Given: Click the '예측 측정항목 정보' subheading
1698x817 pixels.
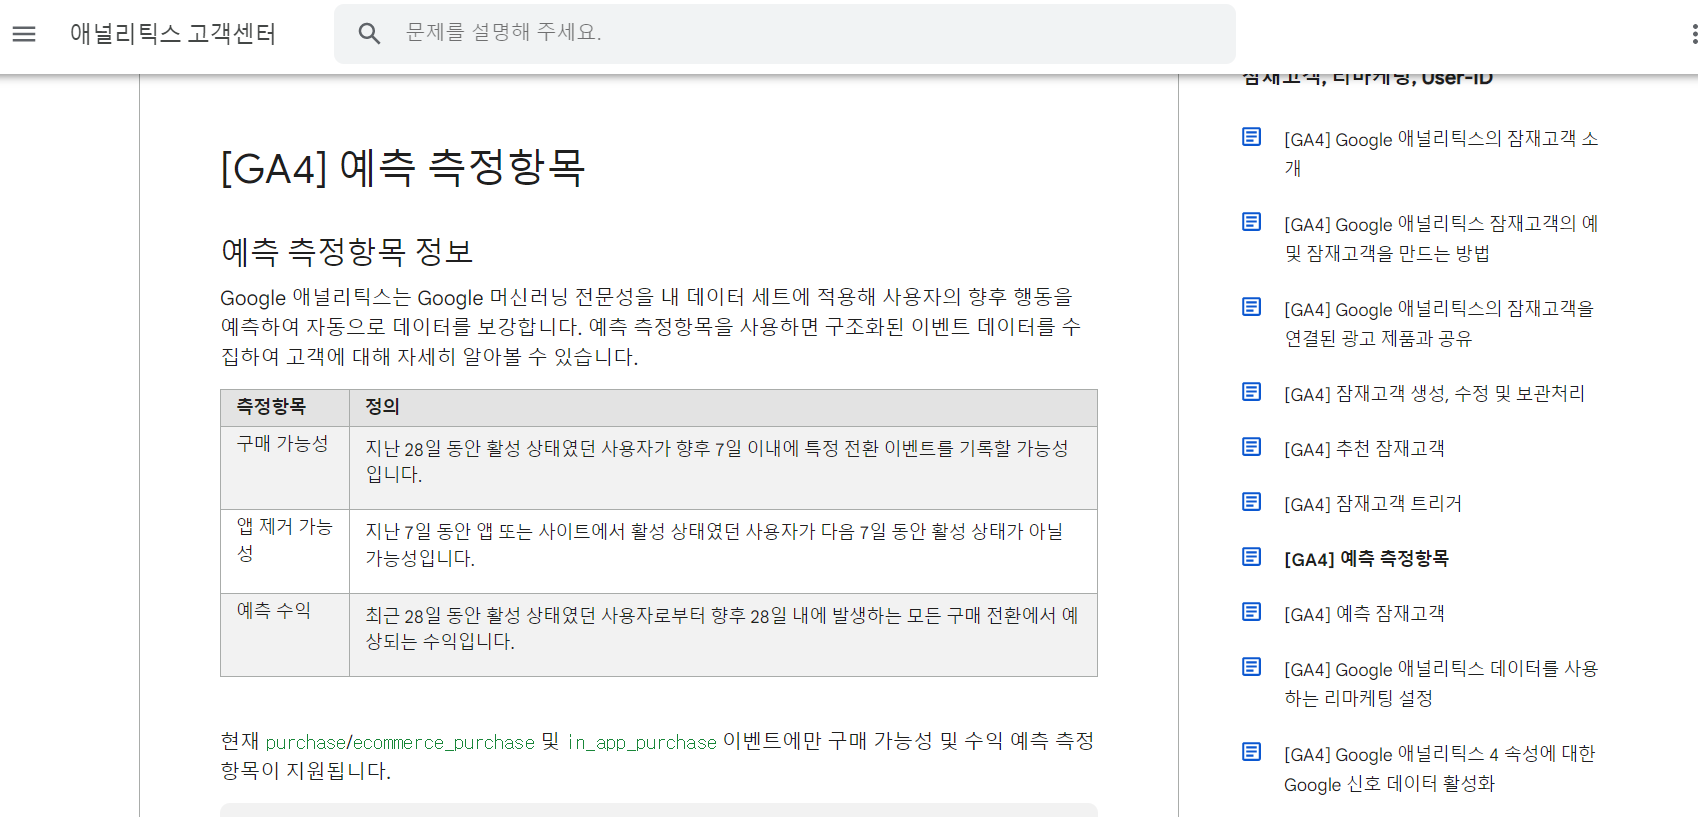Looking at the screenshot, I should click(x=347, y=251).
